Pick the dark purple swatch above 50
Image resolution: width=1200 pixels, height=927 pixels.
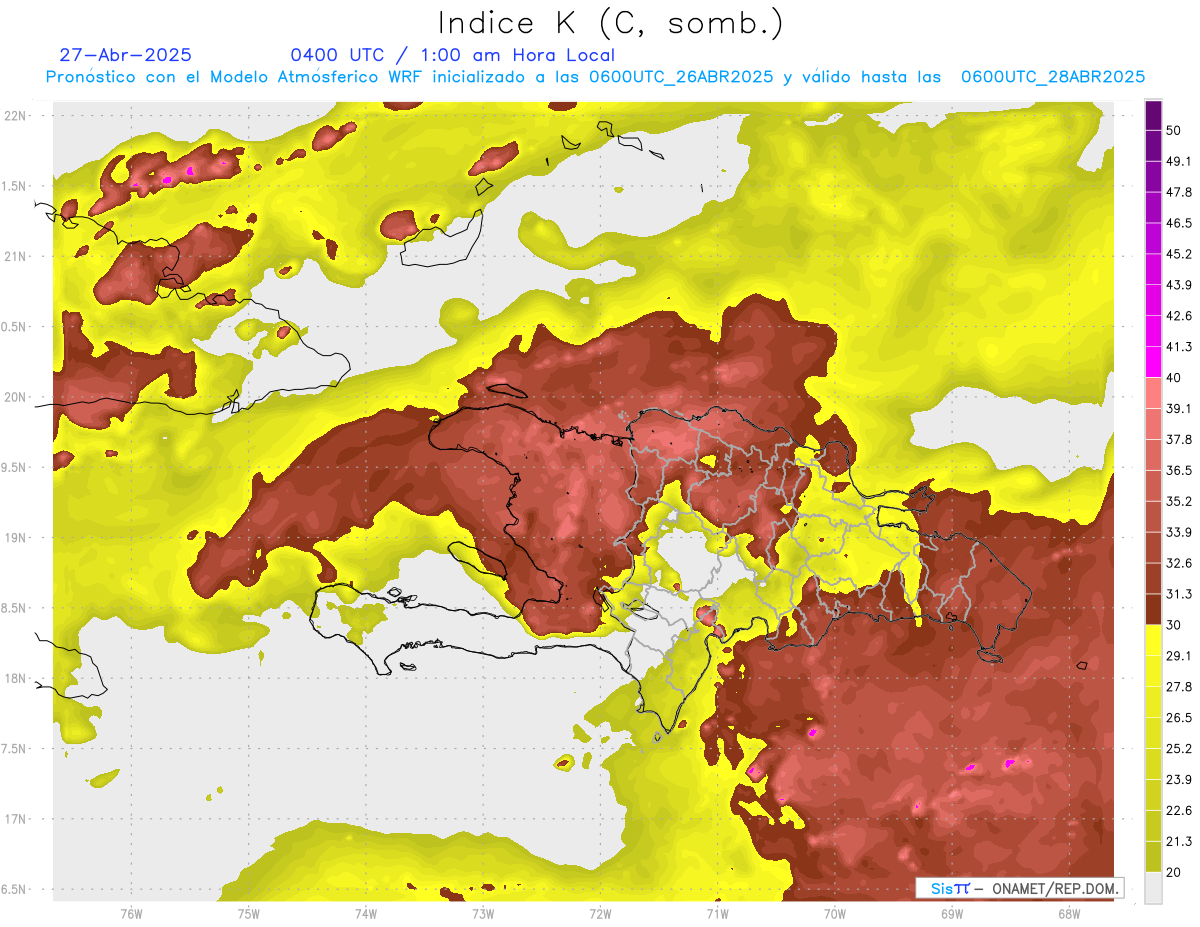[x=1153, y=115]
